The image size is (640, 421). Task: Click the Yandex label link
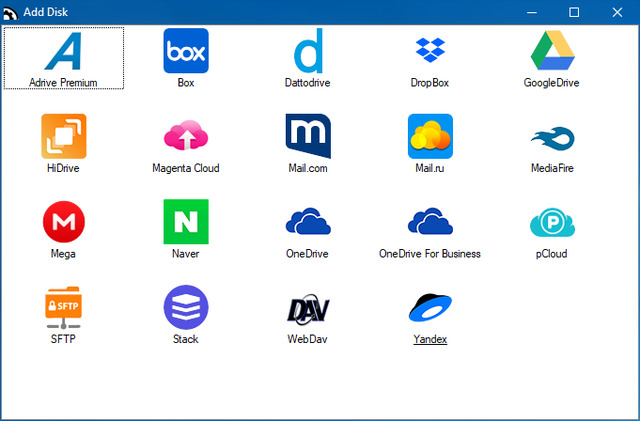click(x=430, y=339)
